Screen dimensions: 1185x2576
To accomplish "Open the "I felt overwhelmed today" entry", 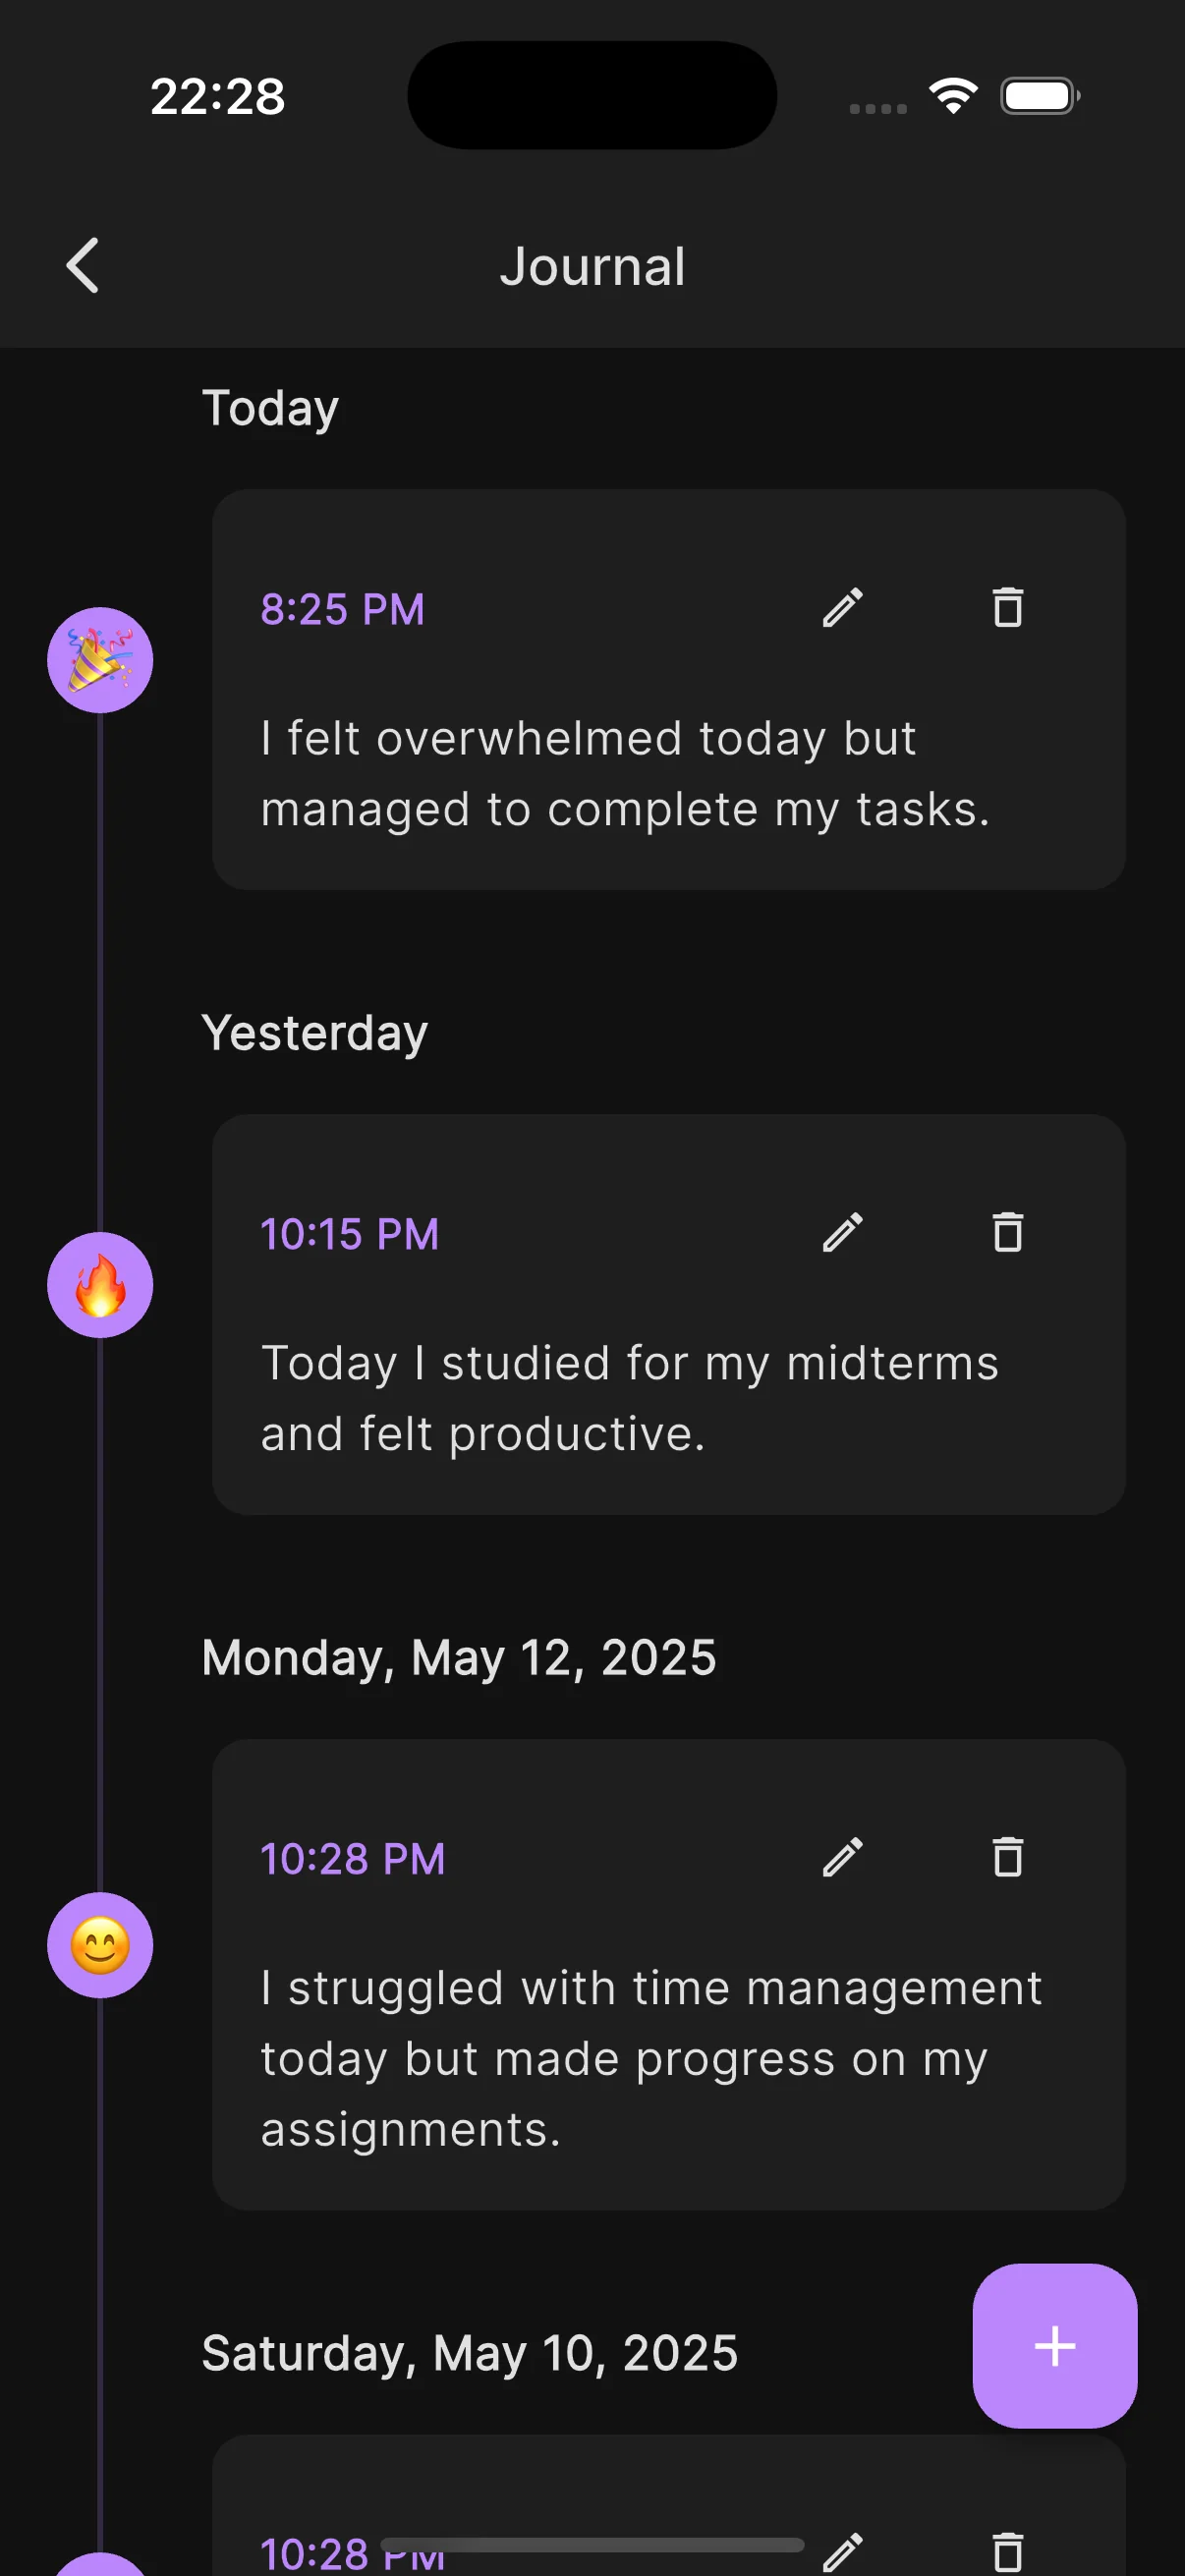I will pyautogui.click(x=624, y=773).
